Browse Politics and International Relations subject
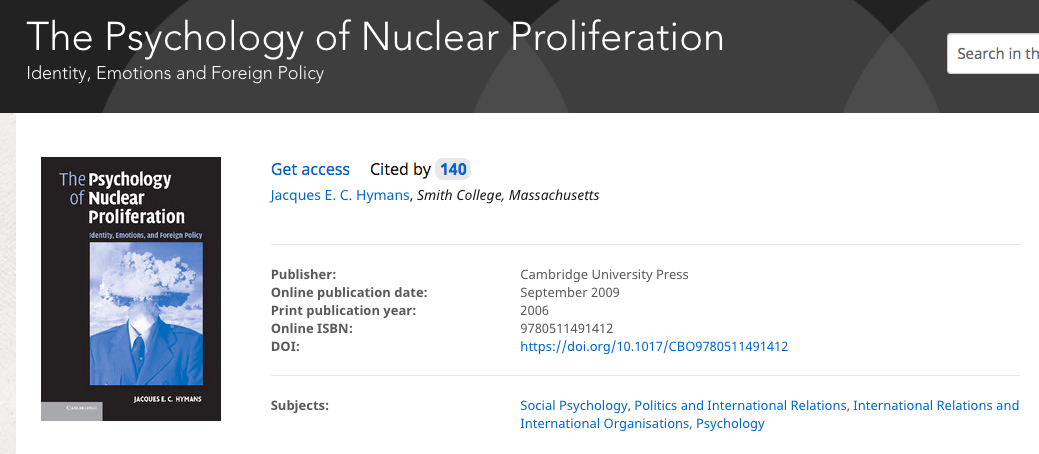The width and height of the screenshot is (1039, 454). [x=740, y=406]
